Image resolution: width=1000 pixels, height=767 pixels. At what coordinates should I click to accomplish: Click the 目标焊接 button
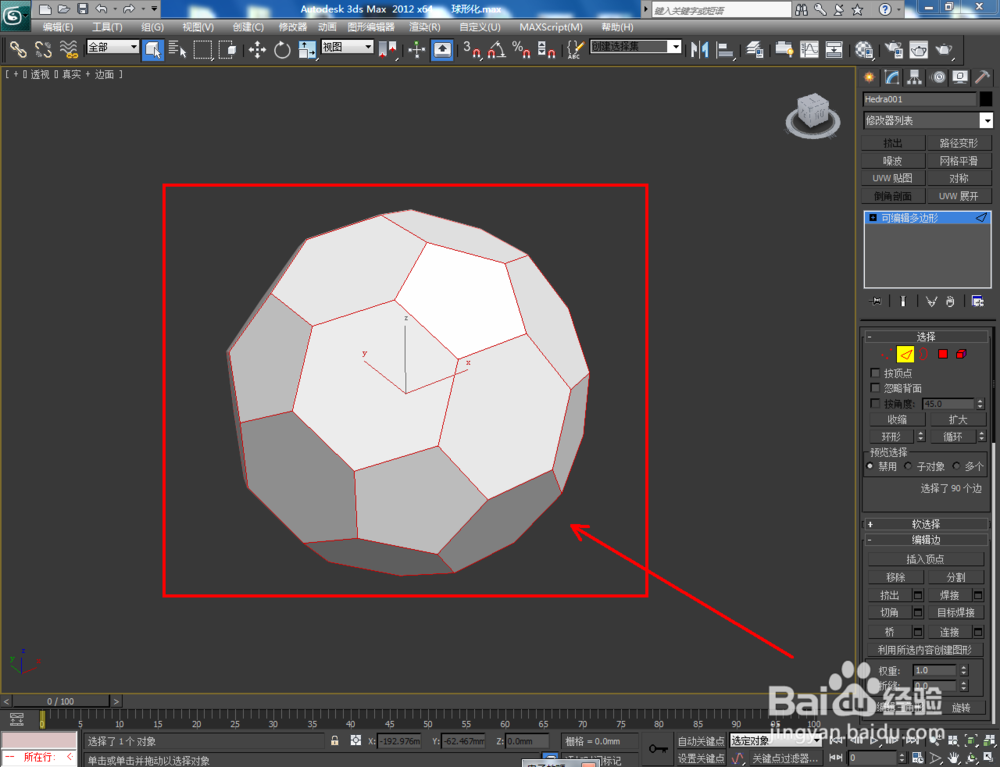point(955,613)
